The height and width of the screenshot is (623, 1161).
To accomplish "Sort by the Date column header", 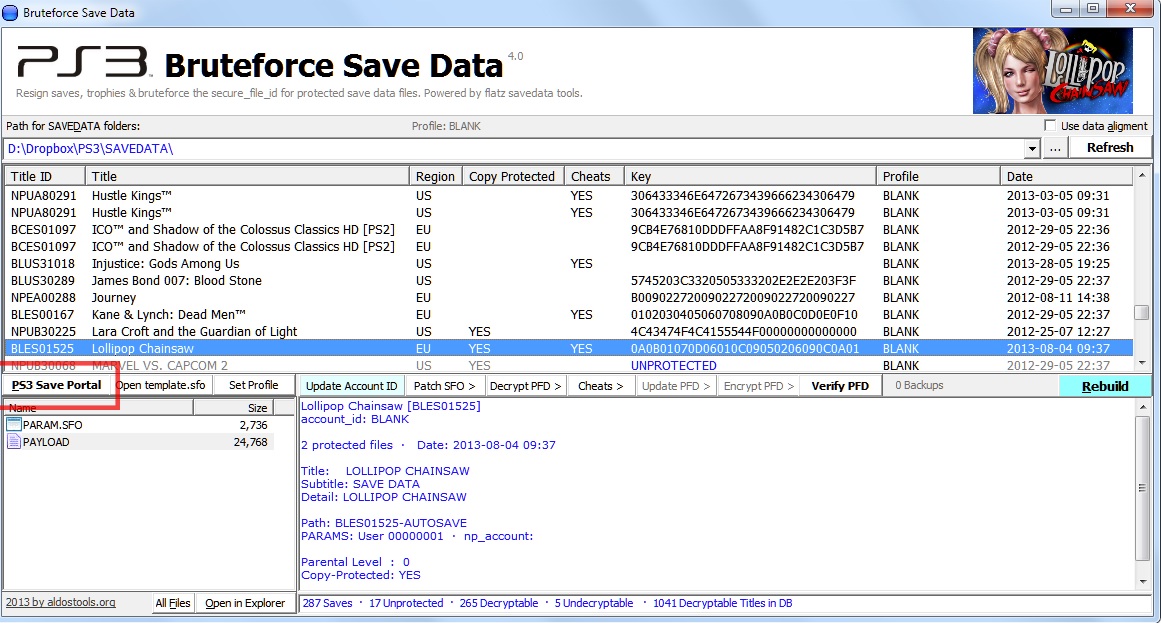I will pyautogui.click(x=1066, y=176).
